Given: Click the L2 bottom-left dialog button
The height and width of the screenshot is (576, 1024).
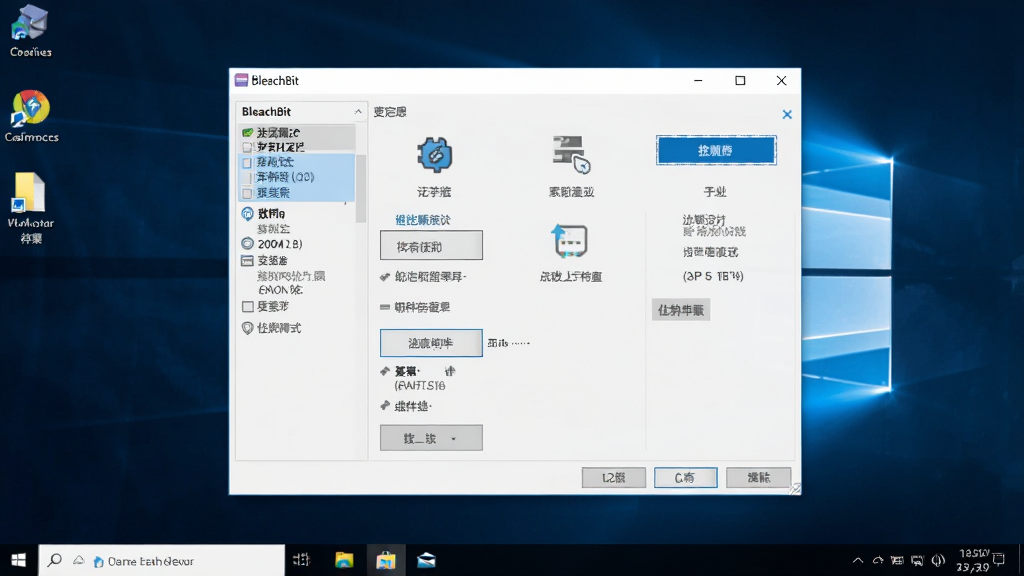Looking at the screenshot, I should [614, 477].
